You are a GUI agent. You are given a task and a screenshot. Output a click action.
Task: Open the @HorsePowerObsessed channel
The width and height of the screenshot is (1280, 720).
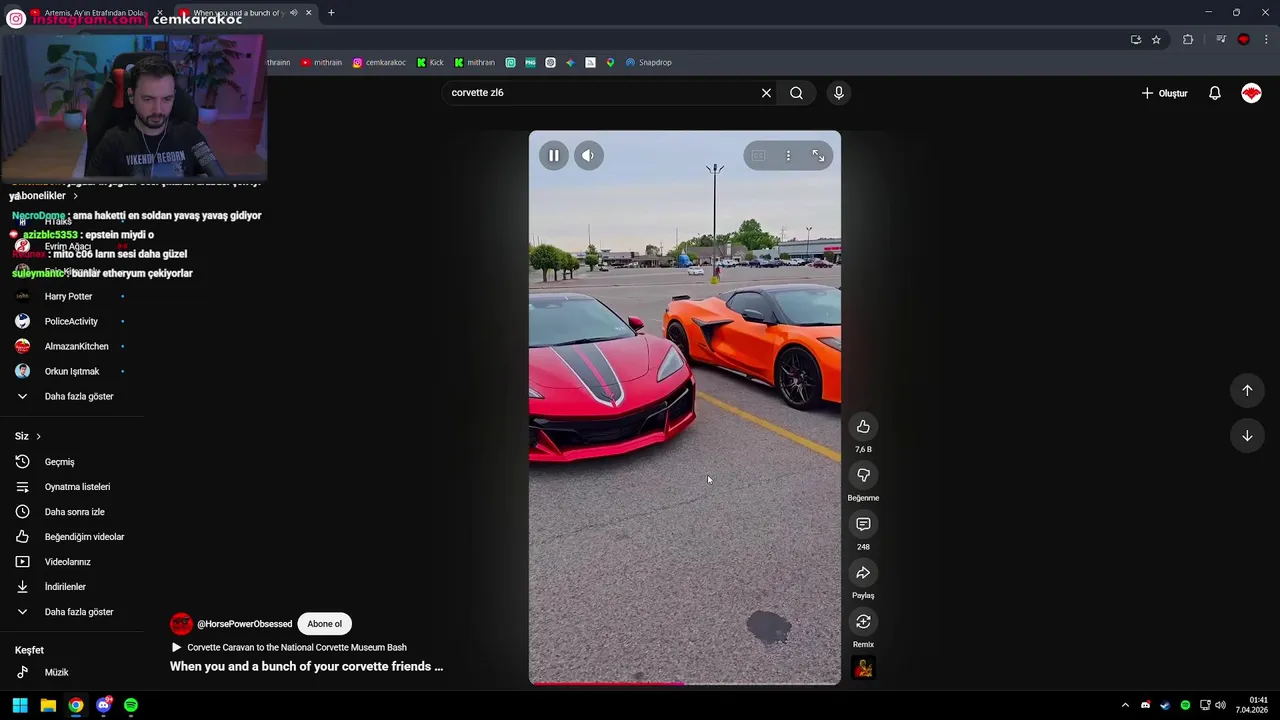point(244,624)
